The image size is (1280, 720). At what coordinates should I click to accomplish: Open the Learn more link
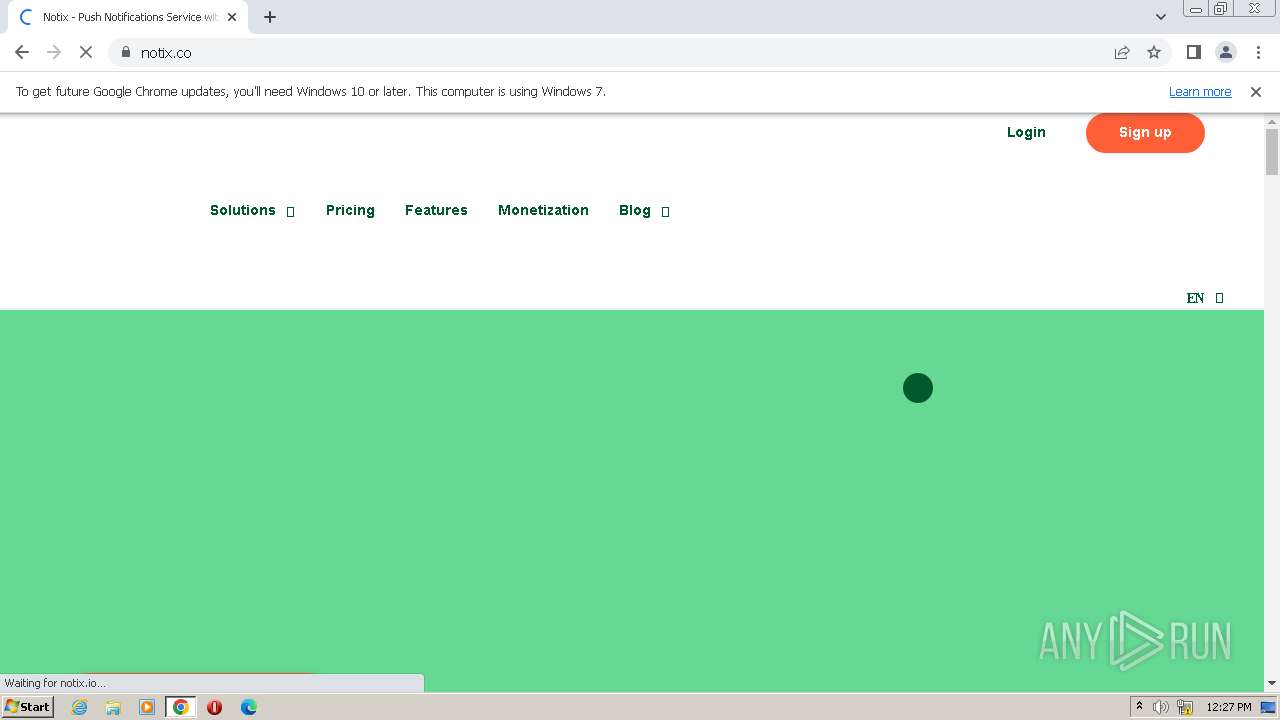click(1200, 92)
